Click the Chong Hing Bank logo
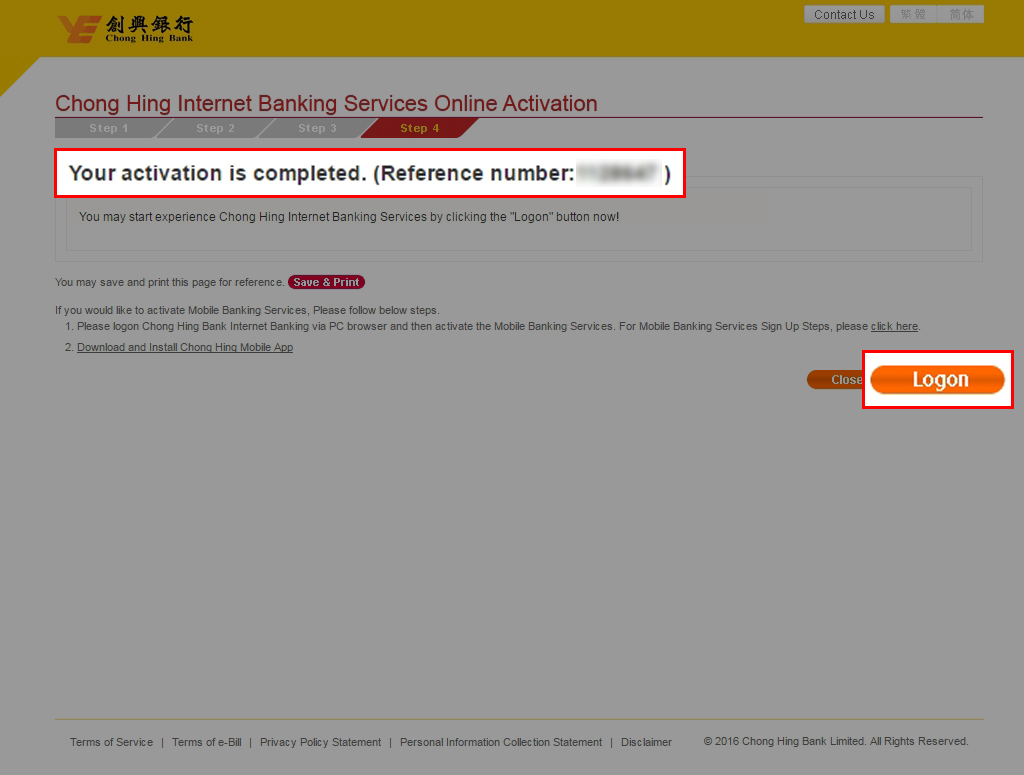The image size is (1024, 775). point(125,29)
